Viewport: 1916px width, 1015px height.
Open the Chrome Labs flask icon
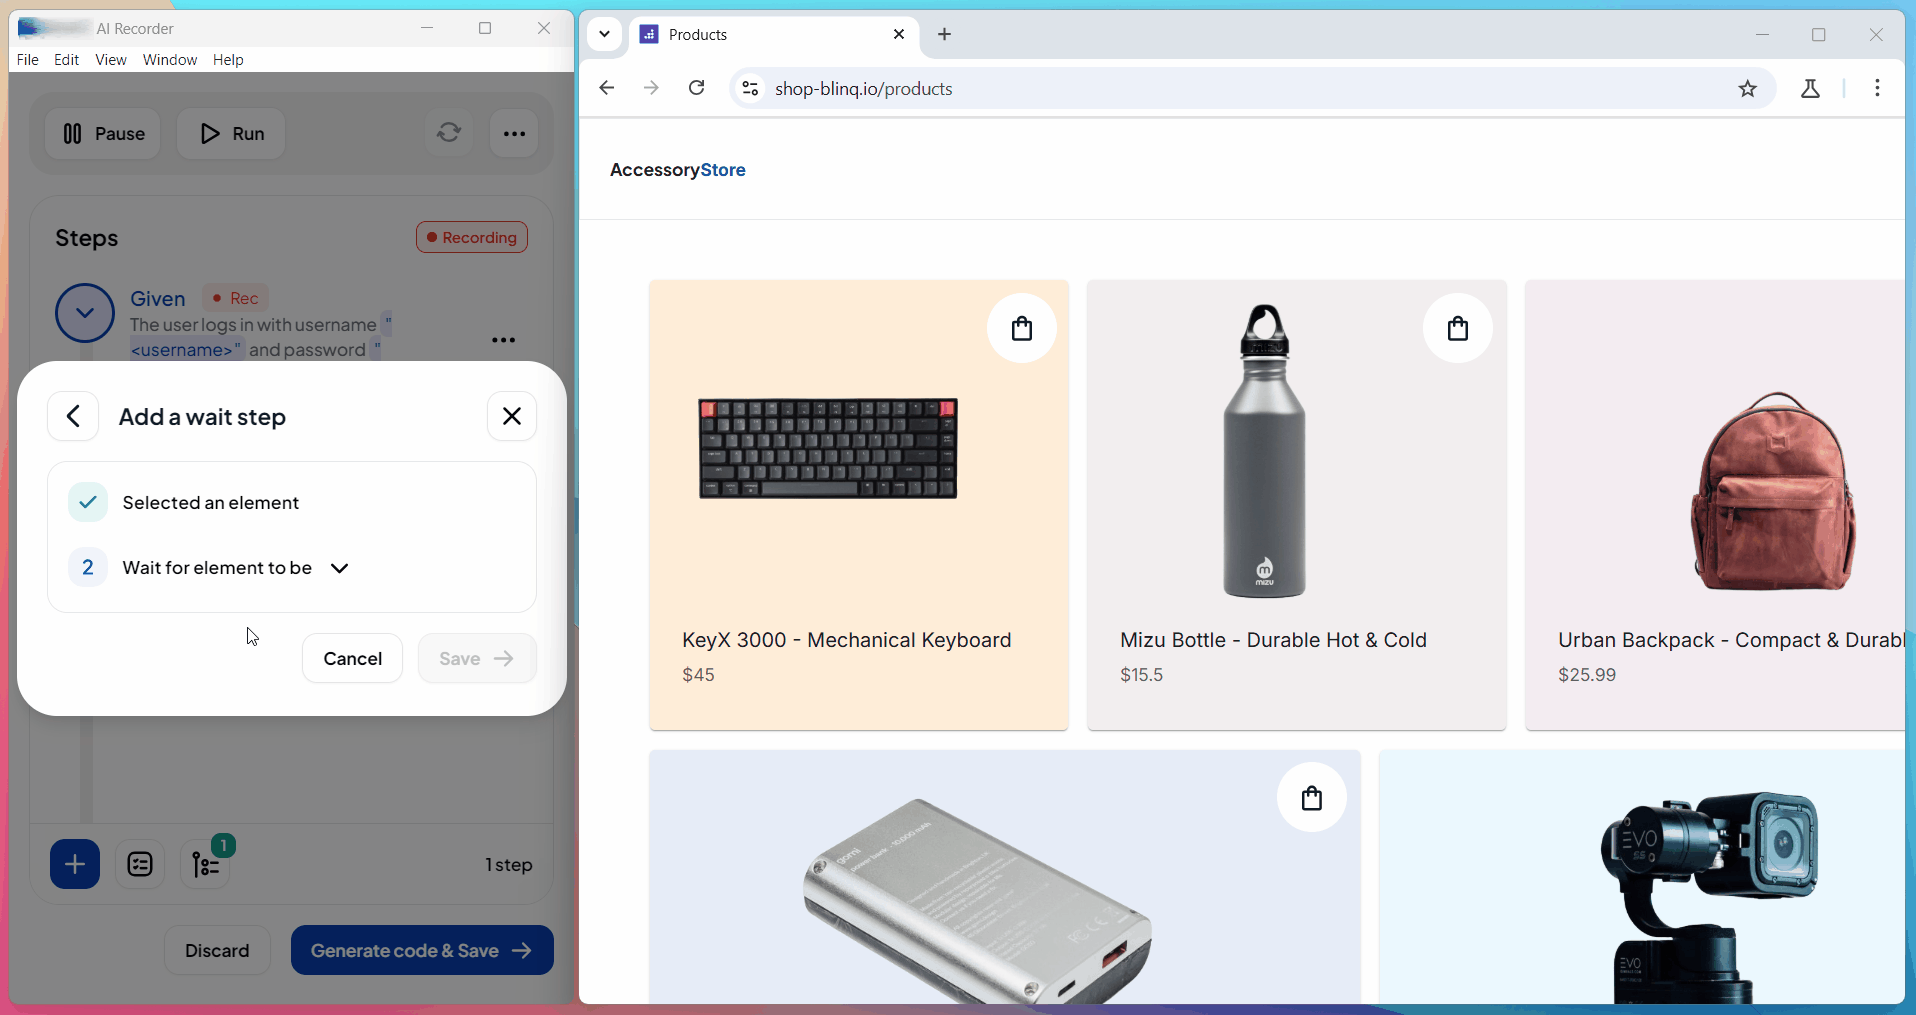pos(1810,89)
